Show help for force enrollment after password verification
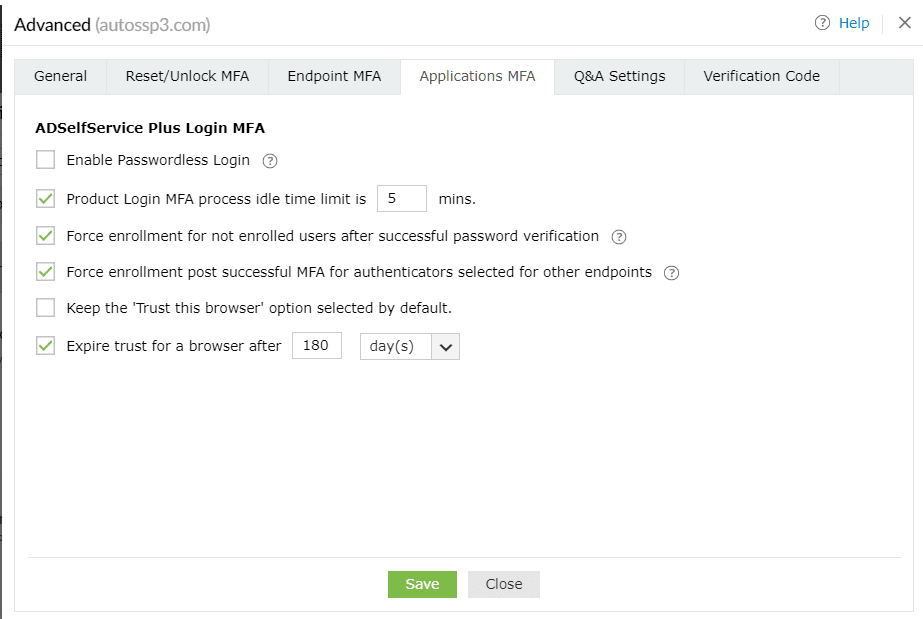 619,237
